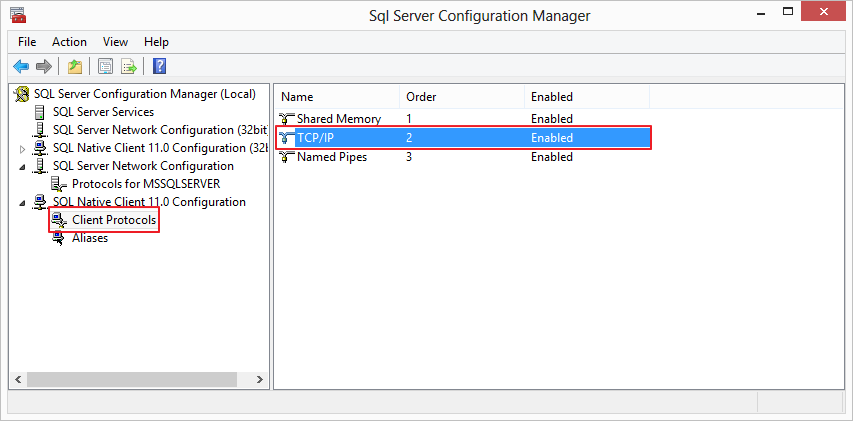853x421 pixels.
Task: Select the Named Pipes protocol row
Action: 331,157
